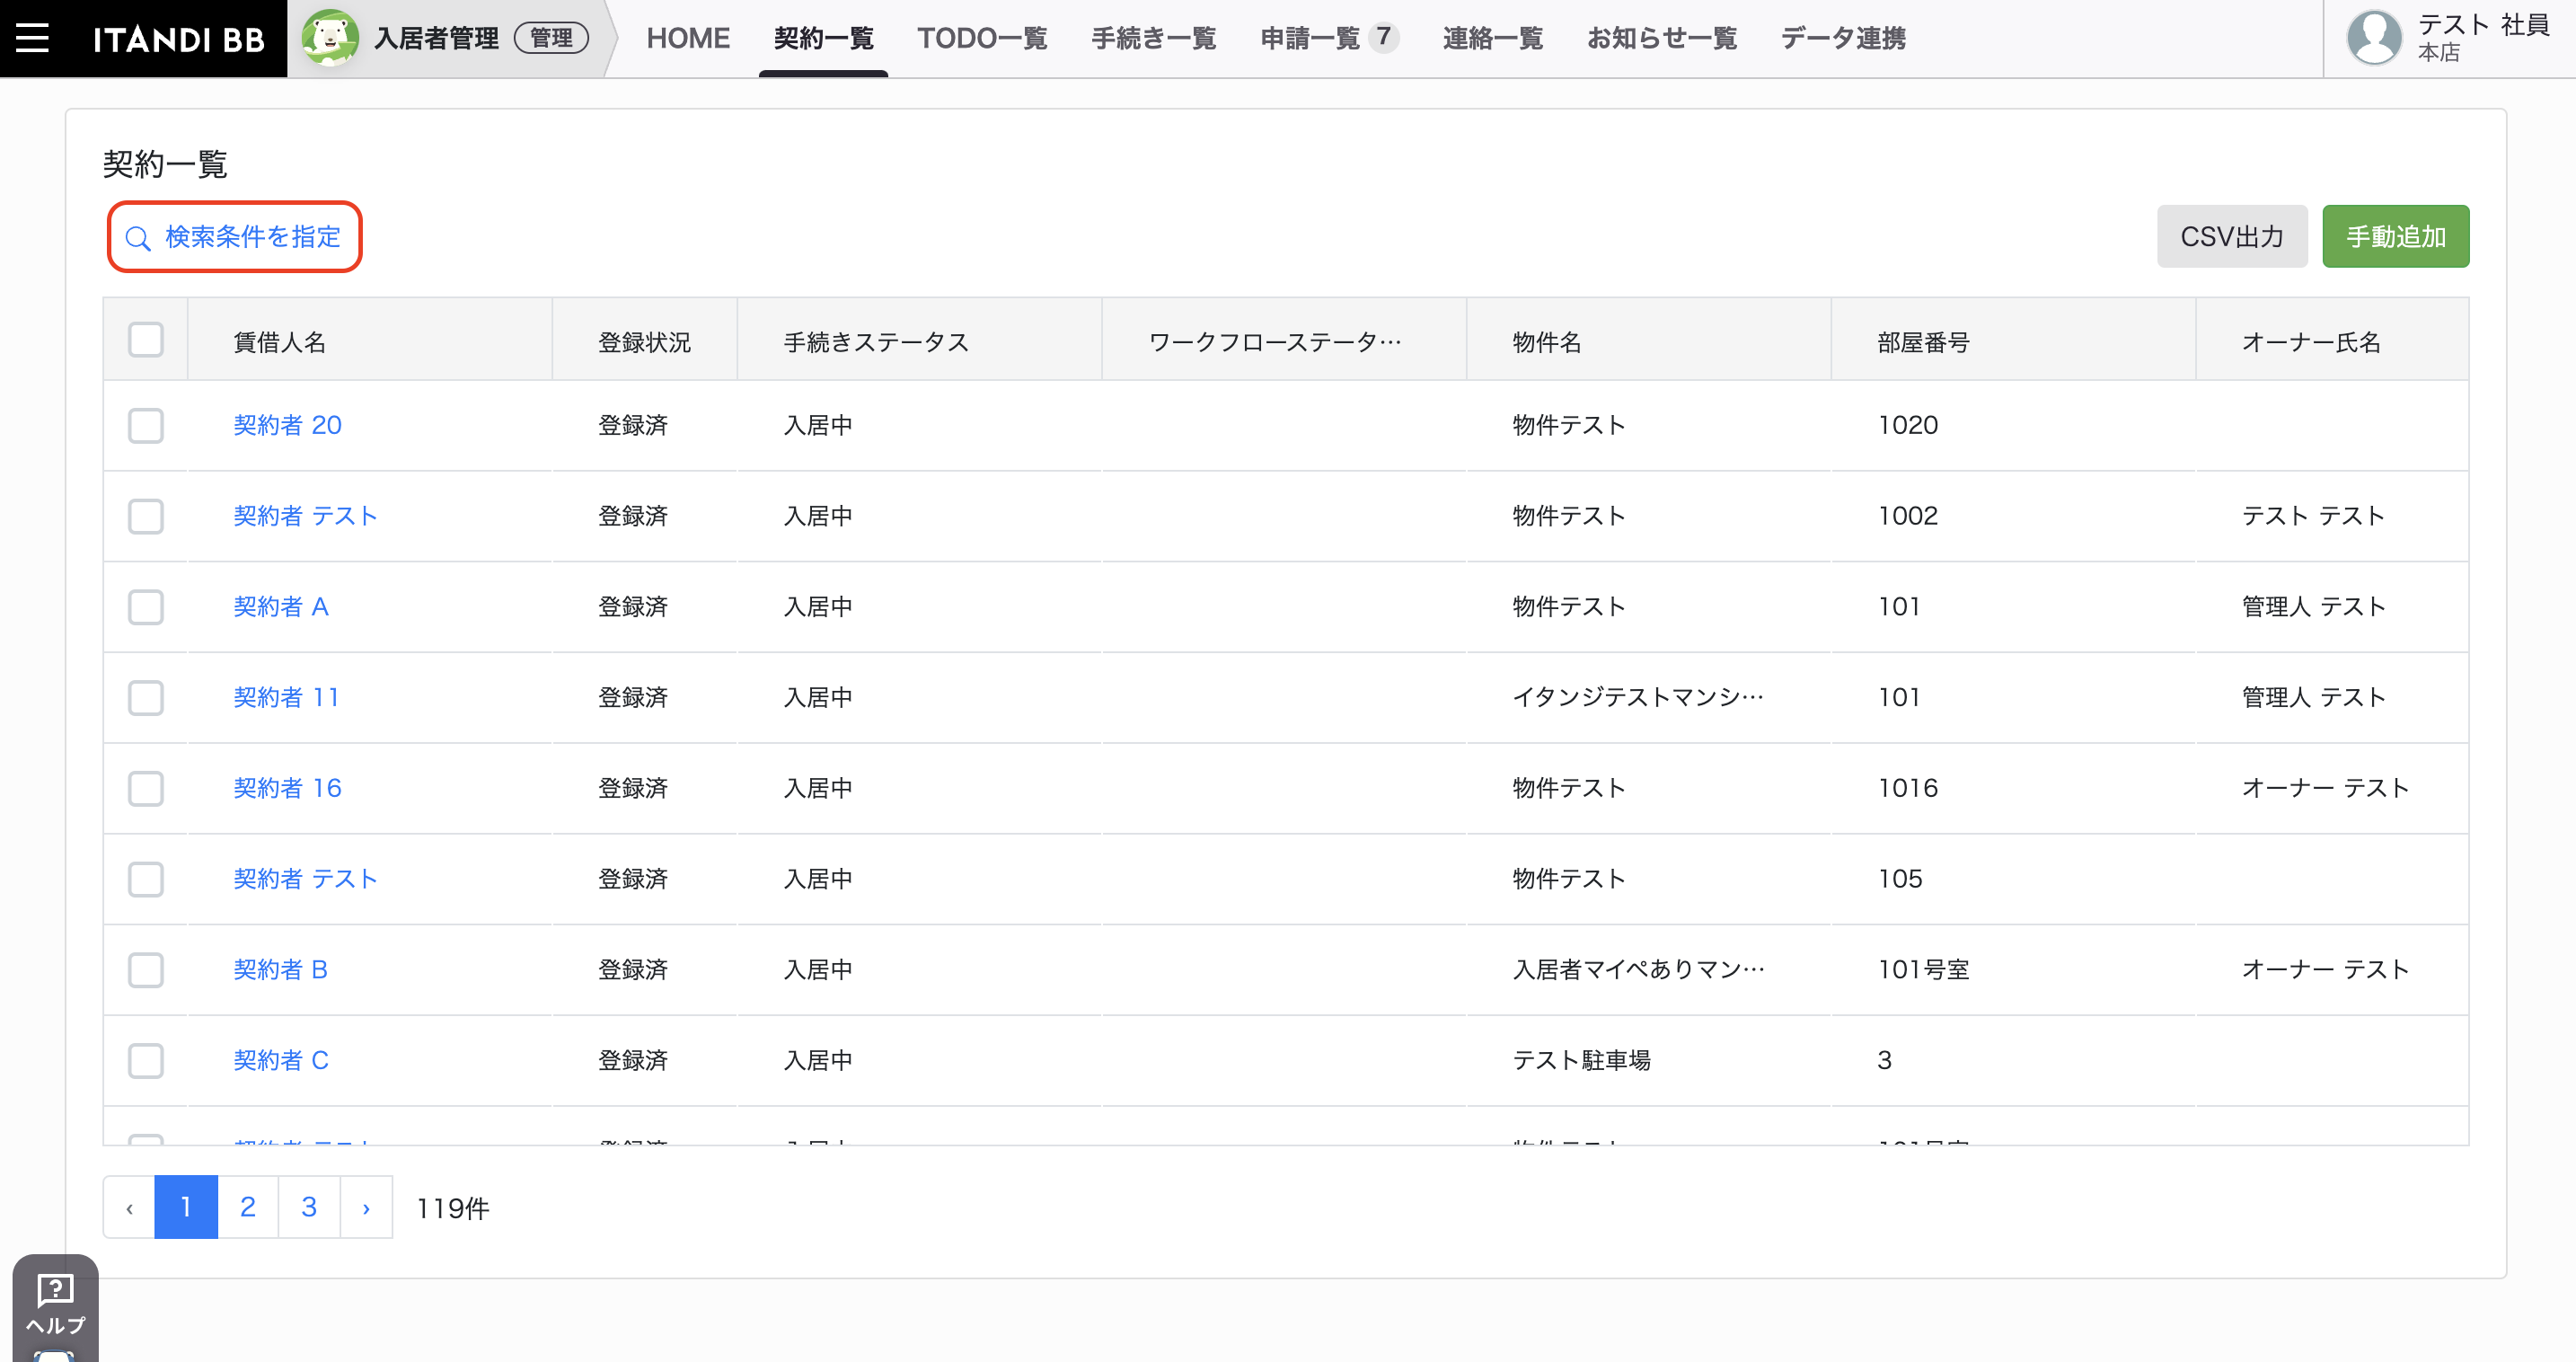
Task: Check the row with room 1002
Action: [x=146, y=517]
